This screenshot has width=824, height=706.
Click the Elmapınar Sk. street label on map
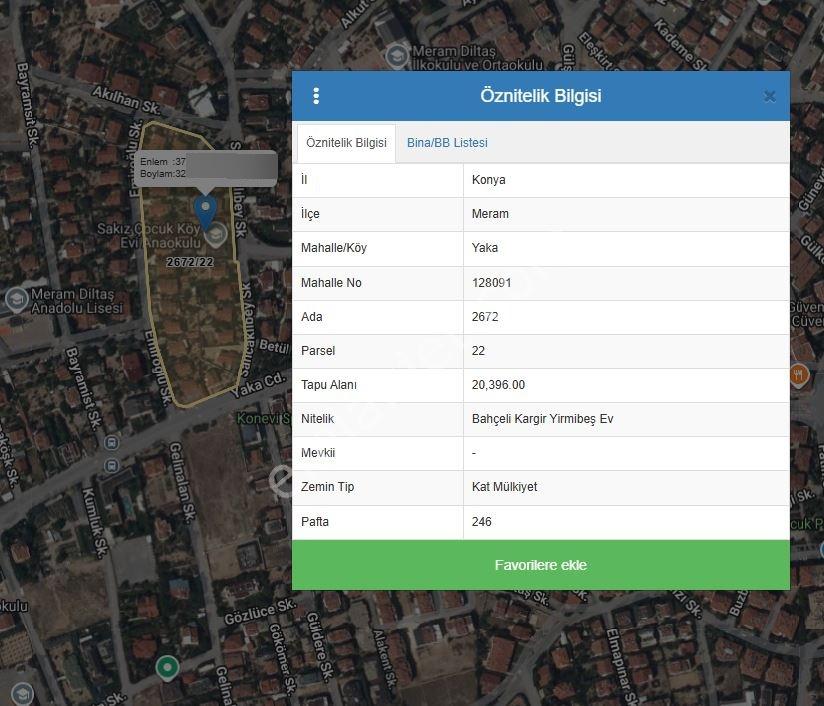(x=622, y=667)
